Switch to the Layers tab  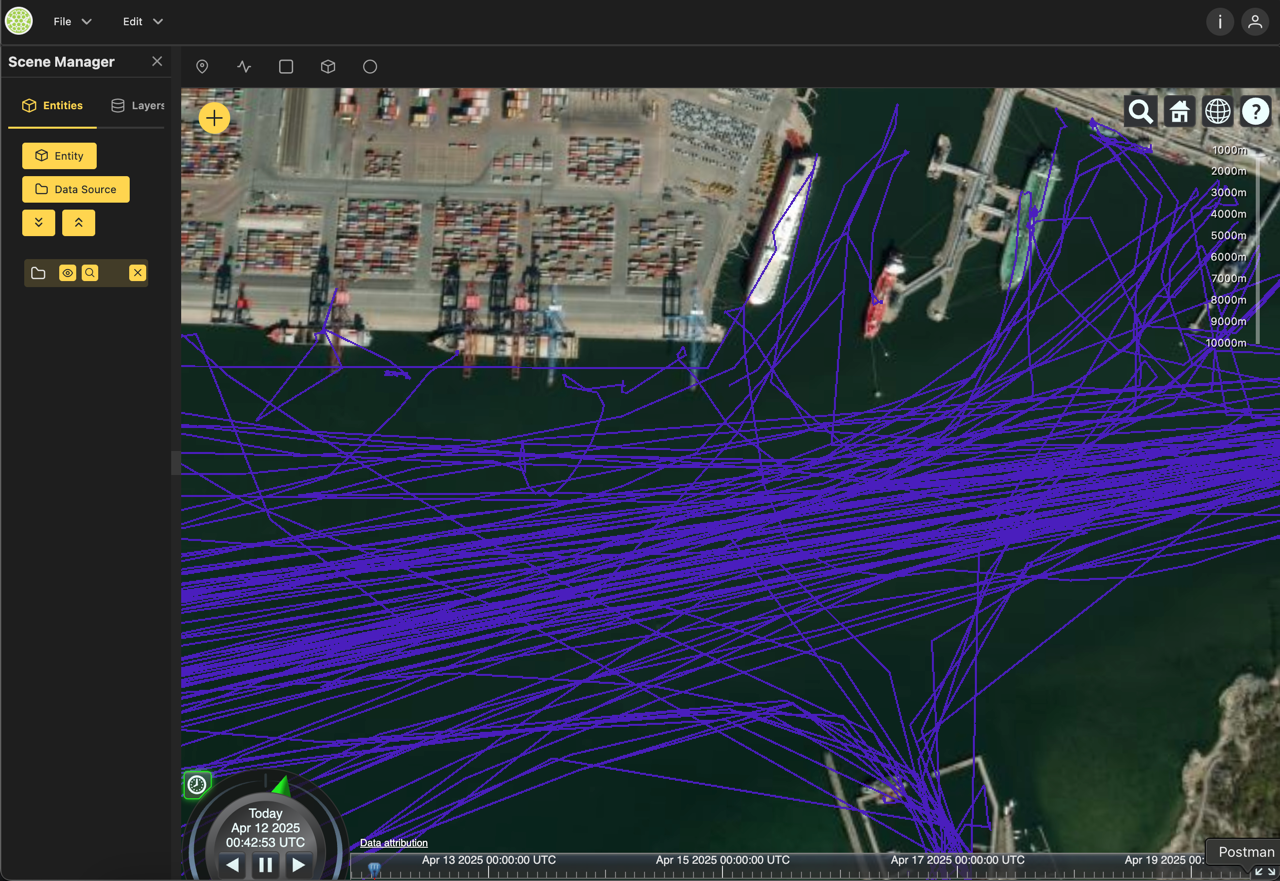(x=138, y=105)
